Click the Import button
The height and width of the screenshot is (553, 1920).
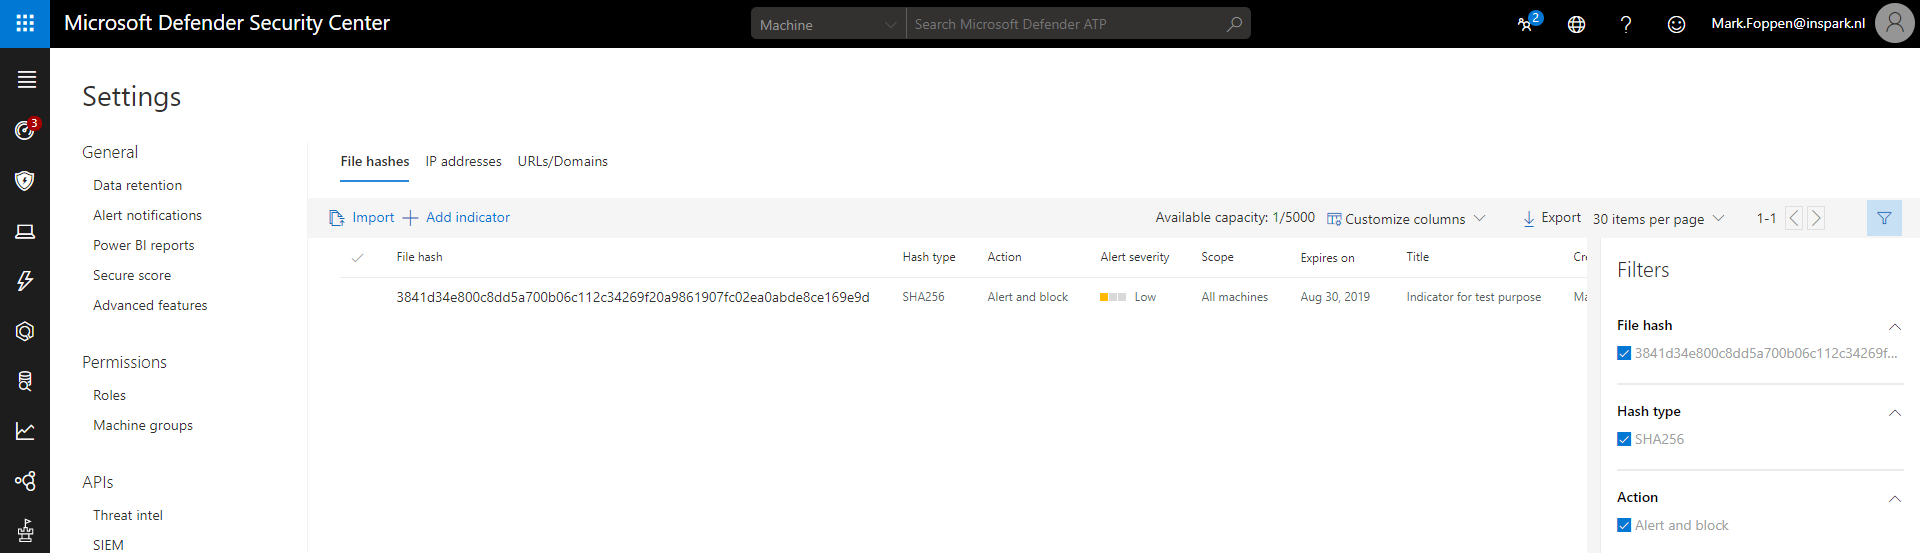pyautogui.click(x=362, y=217)
